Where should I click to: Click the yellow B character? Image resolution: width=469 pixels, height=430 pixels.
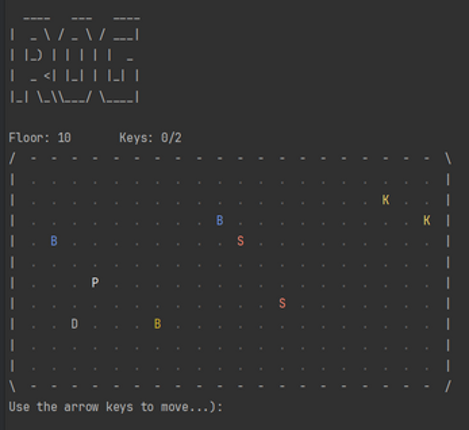157,324
